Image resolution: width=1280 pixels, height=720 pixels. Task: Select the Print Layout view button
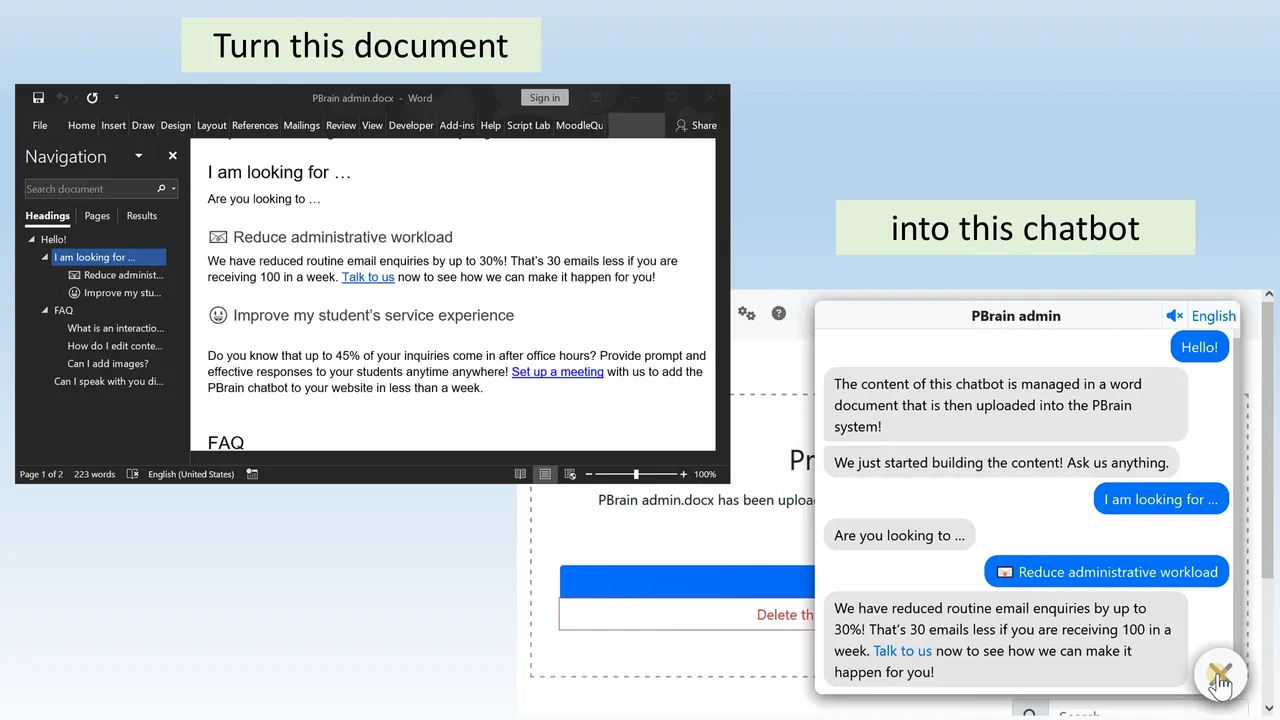pyautogui.click(x=545, y=474)
